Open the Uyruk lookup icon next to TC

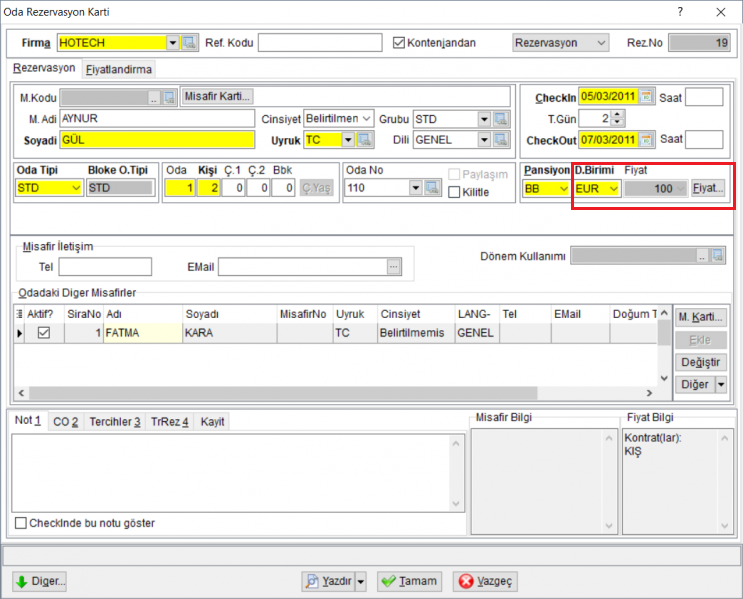tap(364, 140)
